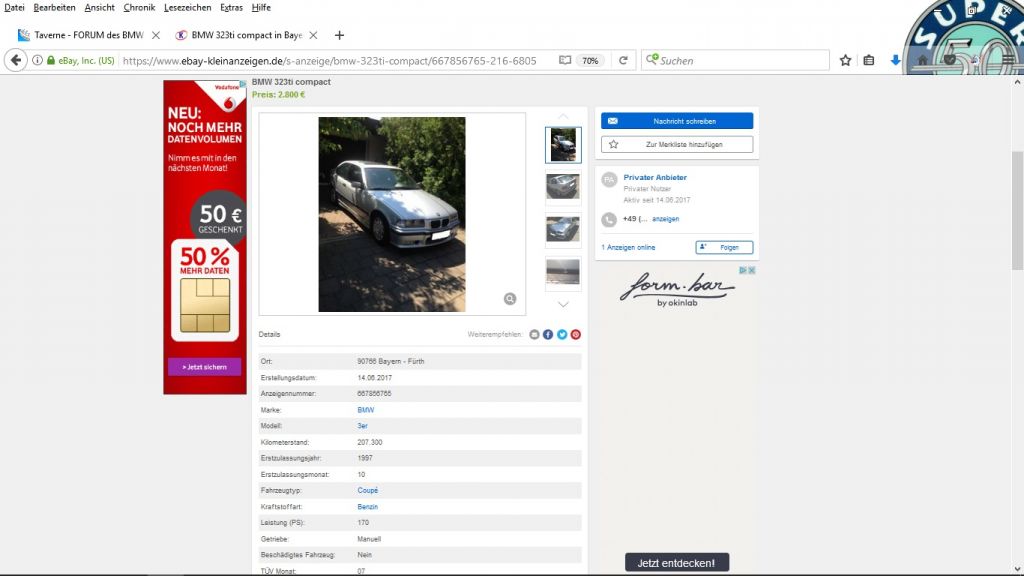Select the third car photo thumbnail
Viewport: 1024px width, 576px height.
click(563, 230)
